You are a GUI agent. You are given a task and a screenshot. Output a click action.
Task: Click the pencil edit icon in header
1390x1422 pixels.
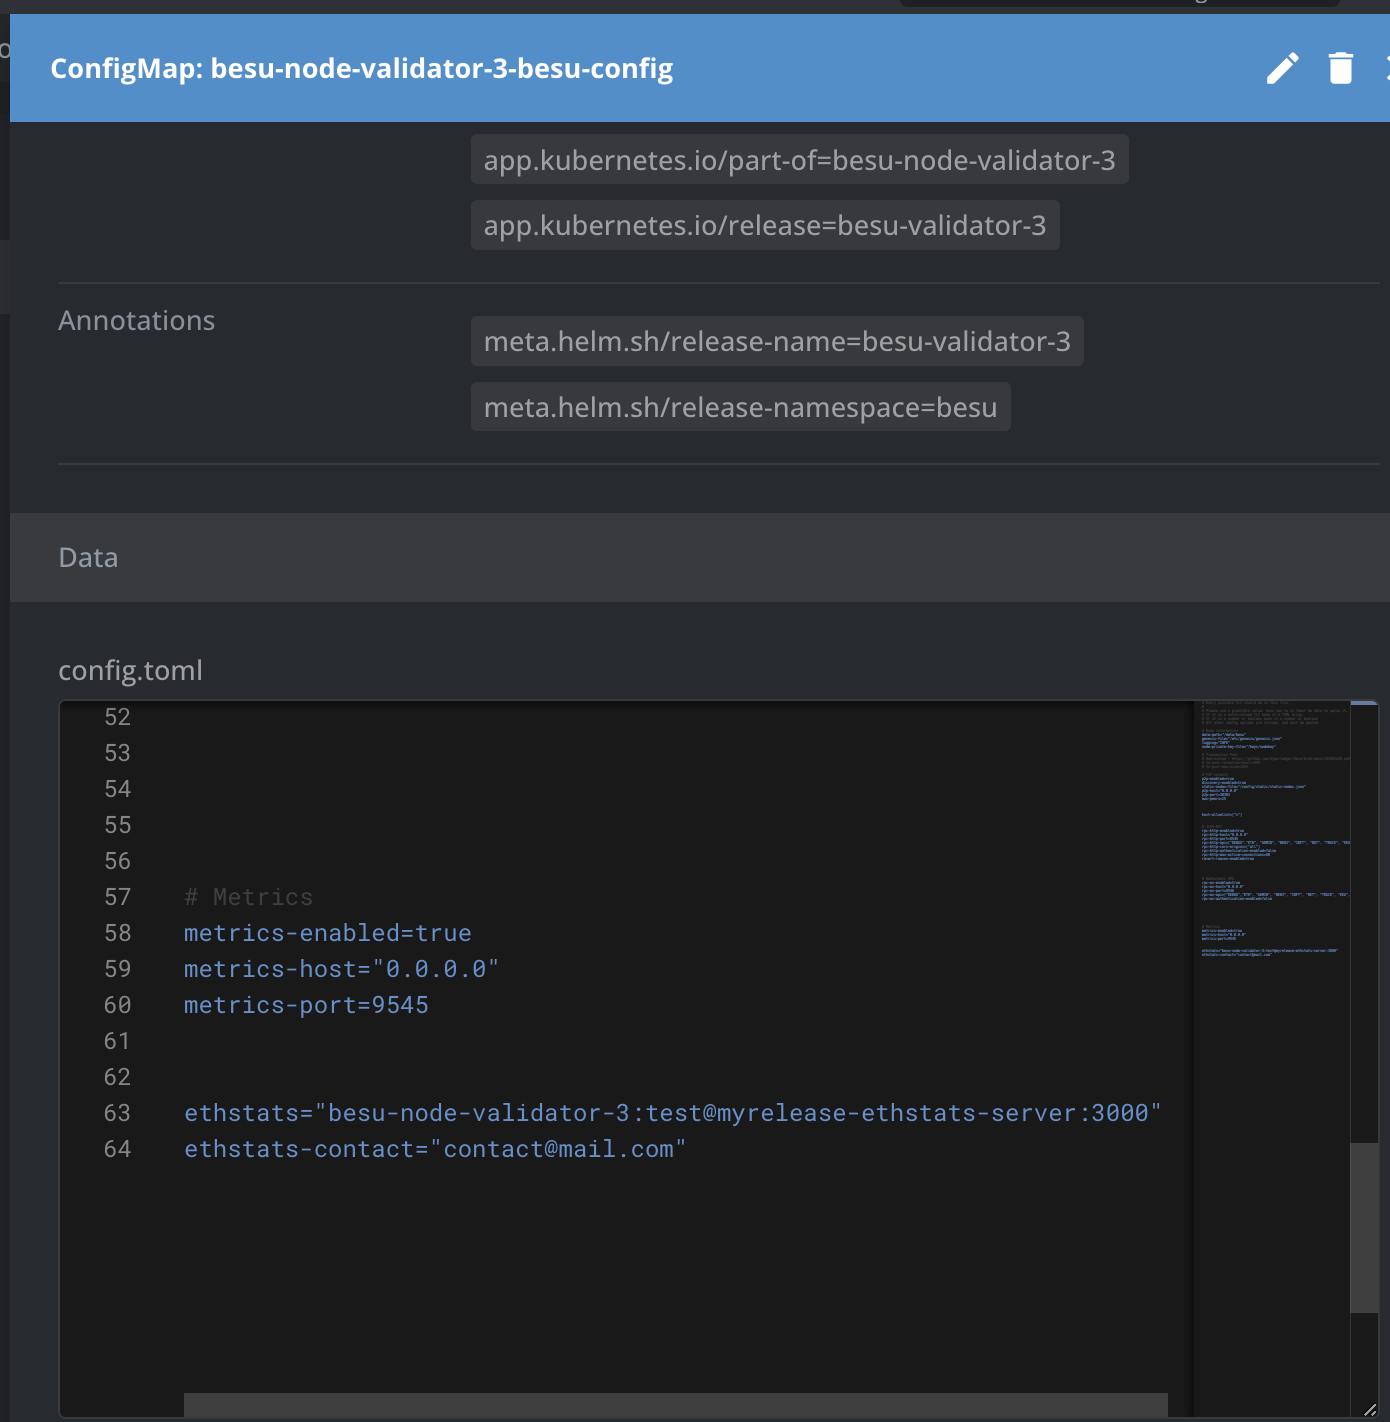tap(1282, 68)
